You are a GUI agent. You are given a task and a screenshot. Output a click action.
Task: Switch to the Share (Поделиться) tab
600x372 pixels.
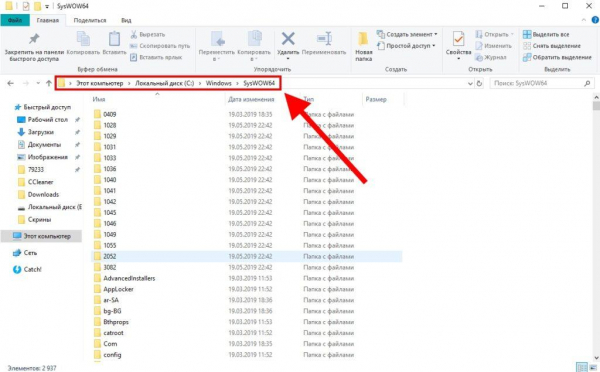tap(90, 20)
